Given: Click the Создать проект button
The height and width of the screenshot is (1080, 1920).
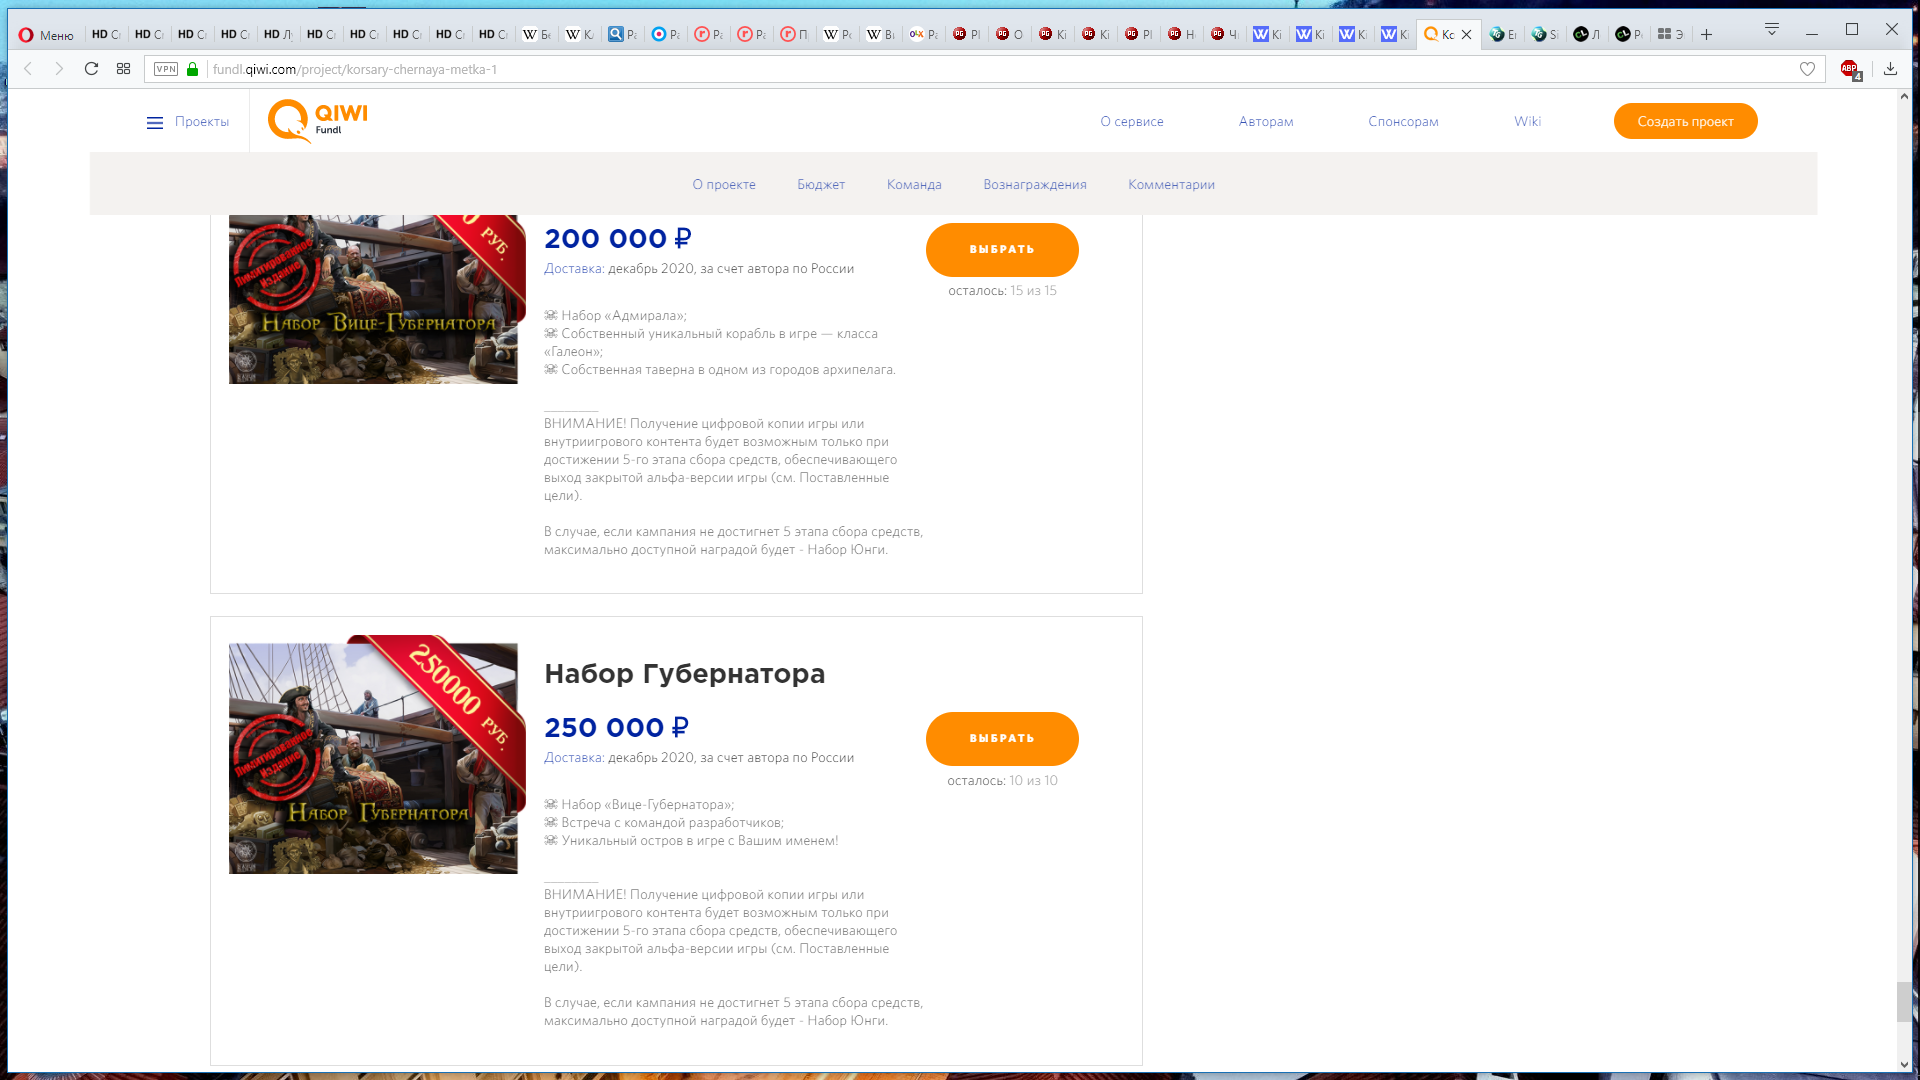Looking at the screenshot, I should [1685, 121].
